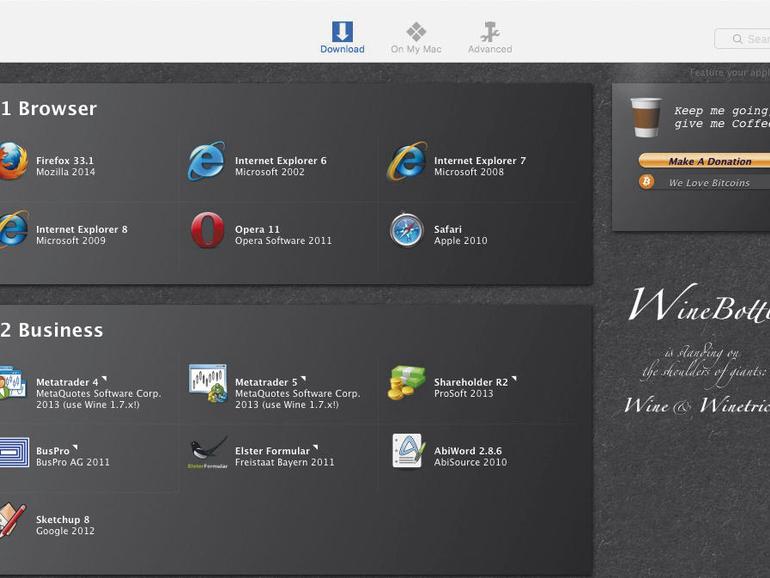
Task: Select the Sketchup 8 icon
Action: (x=12, y=521)
